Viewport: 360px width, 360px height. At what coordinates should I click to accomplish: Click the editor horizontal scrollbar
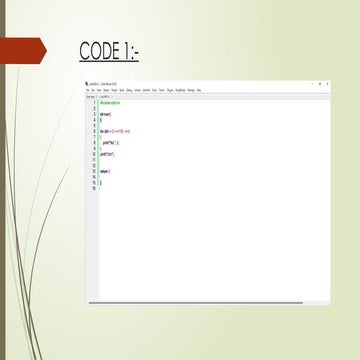pos(196,303)
